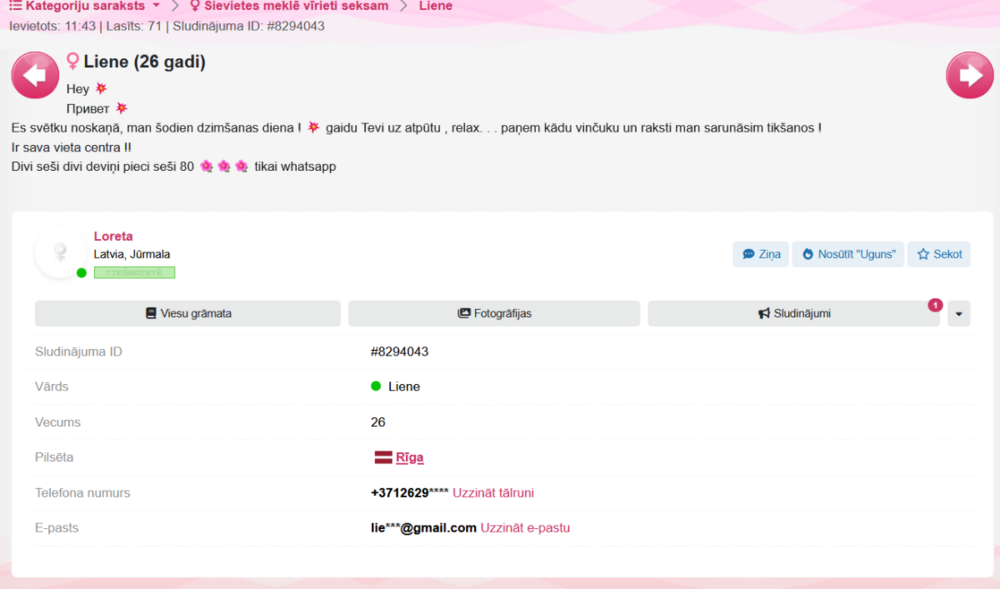Screen dimensions: 1000x589
Task: Click the star icon on the Sekot button
Action: 923,253
